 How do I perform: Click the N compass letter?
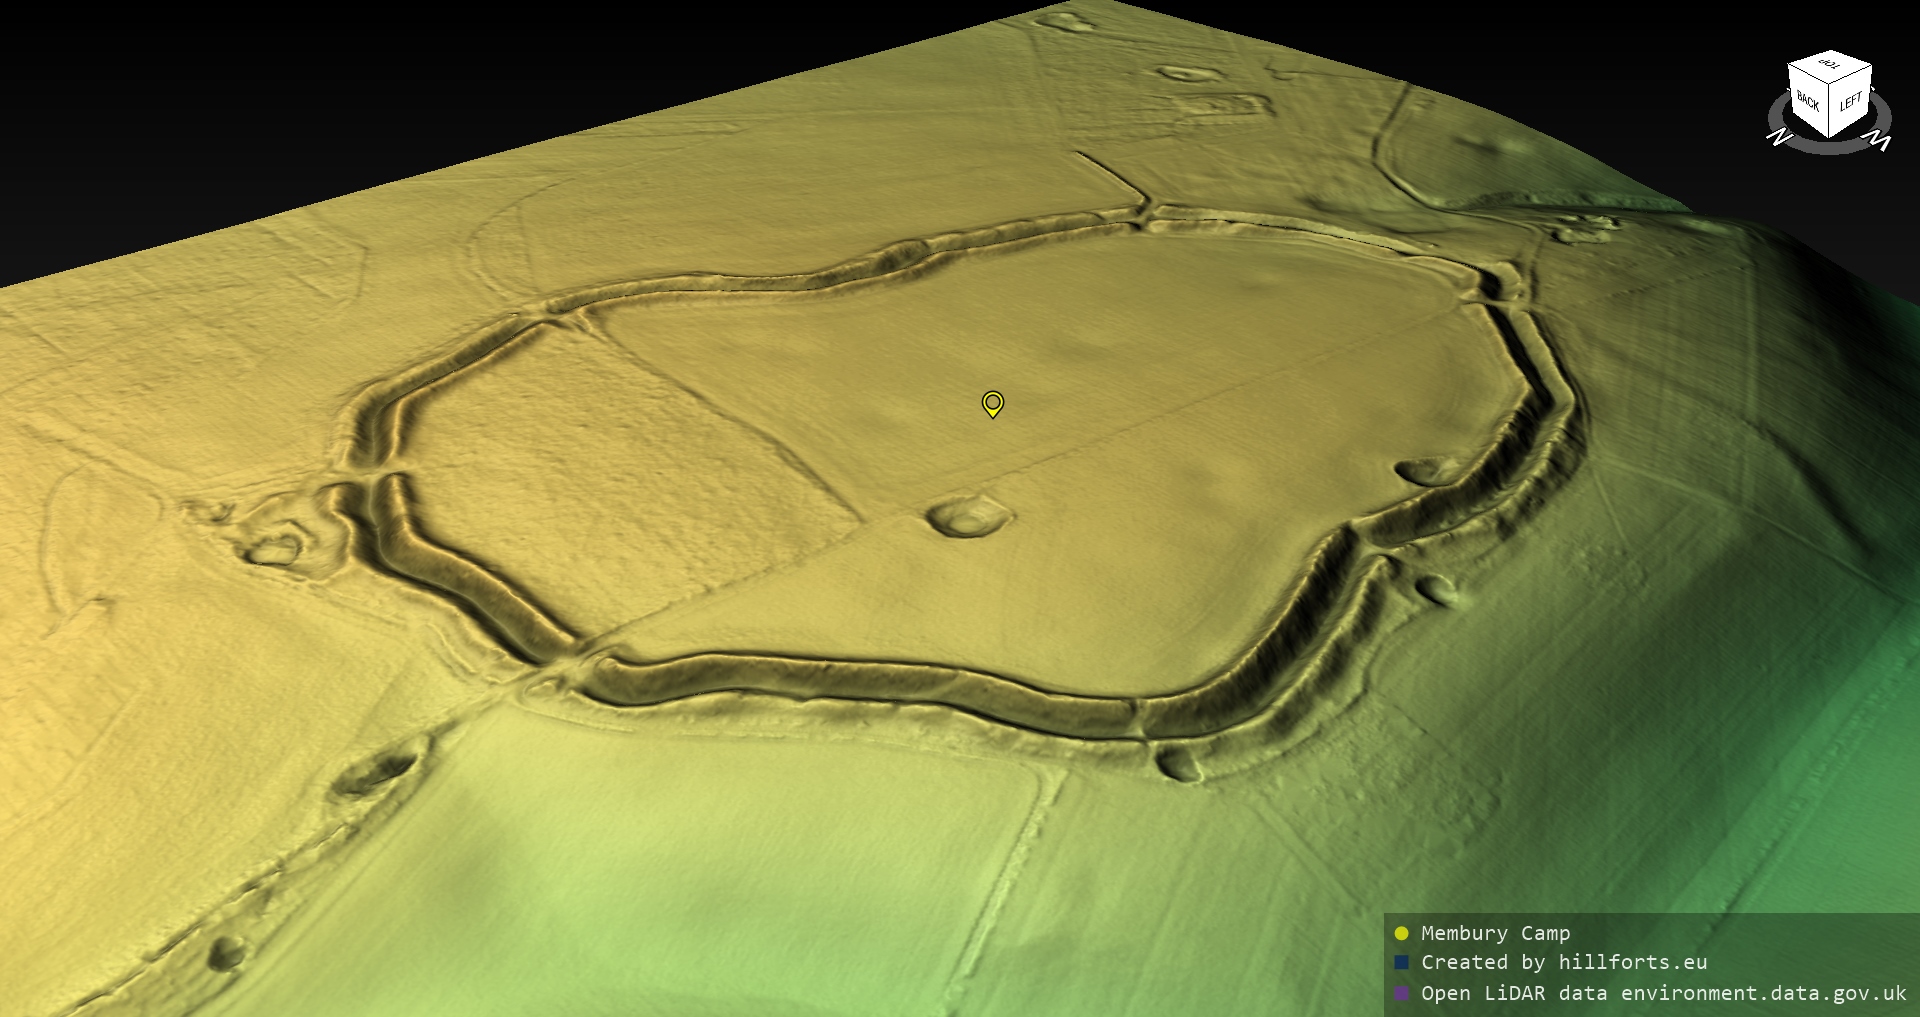click(1778, 137)
